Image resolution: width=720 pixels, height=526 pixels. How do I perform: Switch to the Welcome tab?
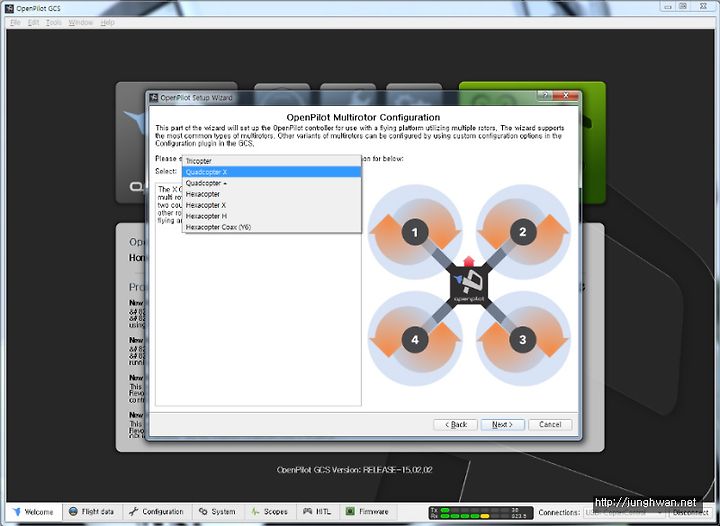34,512
